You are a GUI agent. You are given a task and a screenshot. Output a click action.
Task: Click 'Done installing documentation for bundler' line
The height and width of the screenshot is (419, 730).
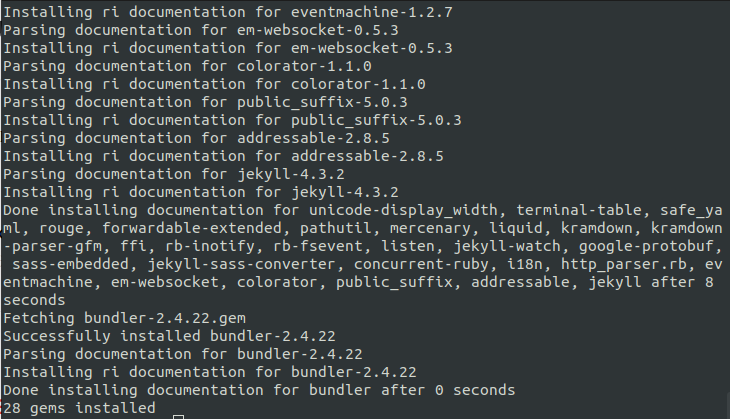pos(259,390)
